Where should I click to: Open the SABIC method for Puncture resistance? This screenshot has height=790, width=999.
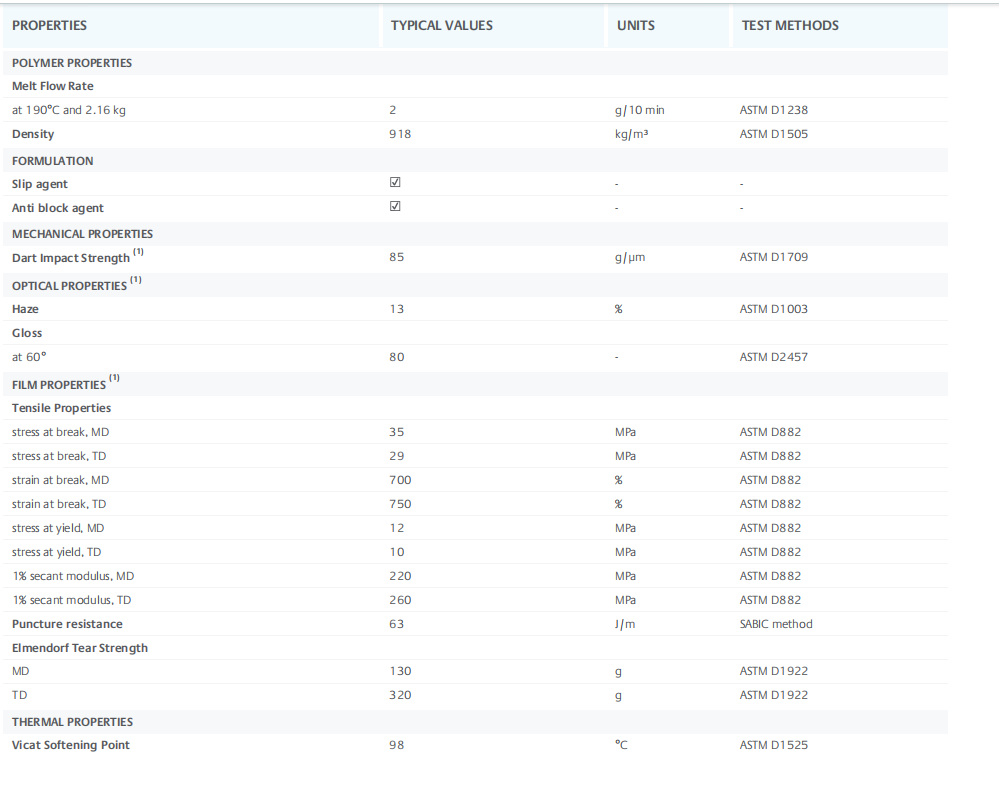click(776, 624)
